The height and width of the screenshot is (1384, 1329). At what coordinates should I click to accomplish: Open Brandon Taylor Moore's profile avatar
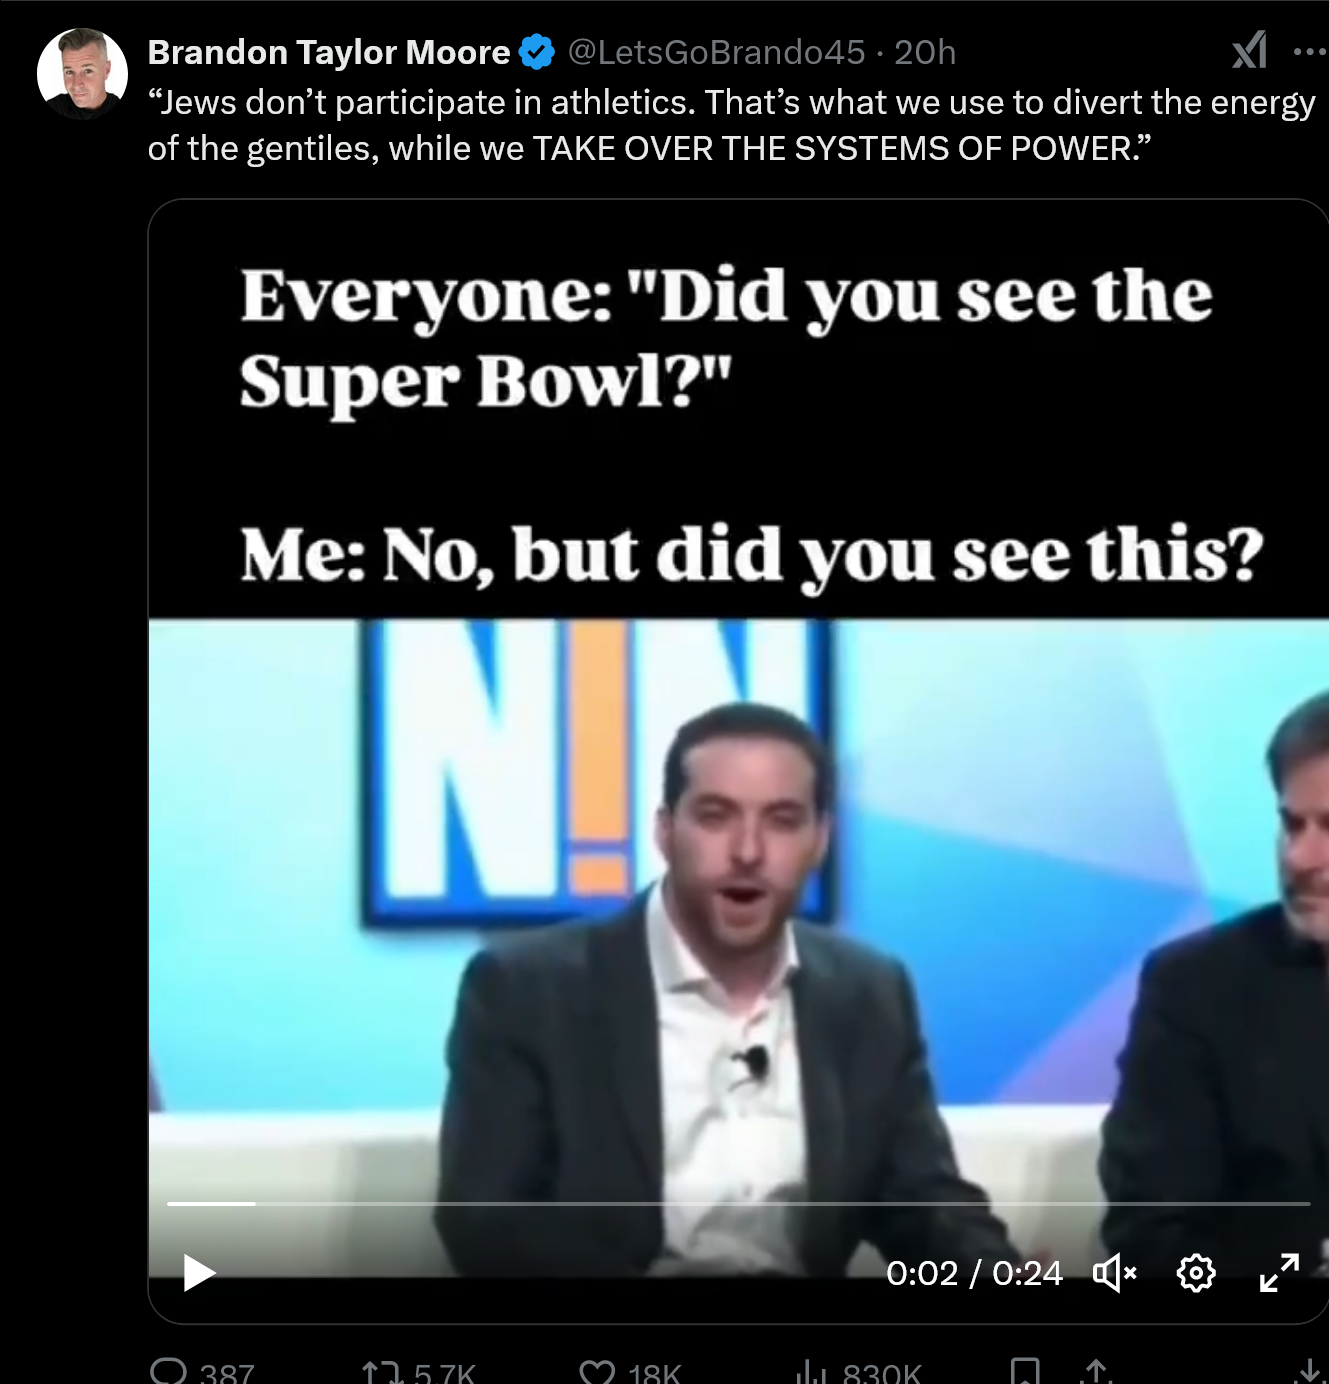[82, 74]
